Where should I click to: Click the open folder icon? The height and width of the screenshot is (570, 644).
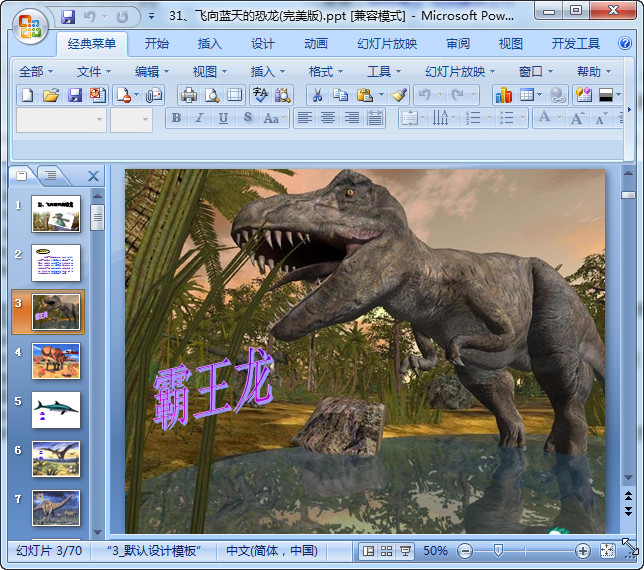pyautogui.click(x=51, y=95)
